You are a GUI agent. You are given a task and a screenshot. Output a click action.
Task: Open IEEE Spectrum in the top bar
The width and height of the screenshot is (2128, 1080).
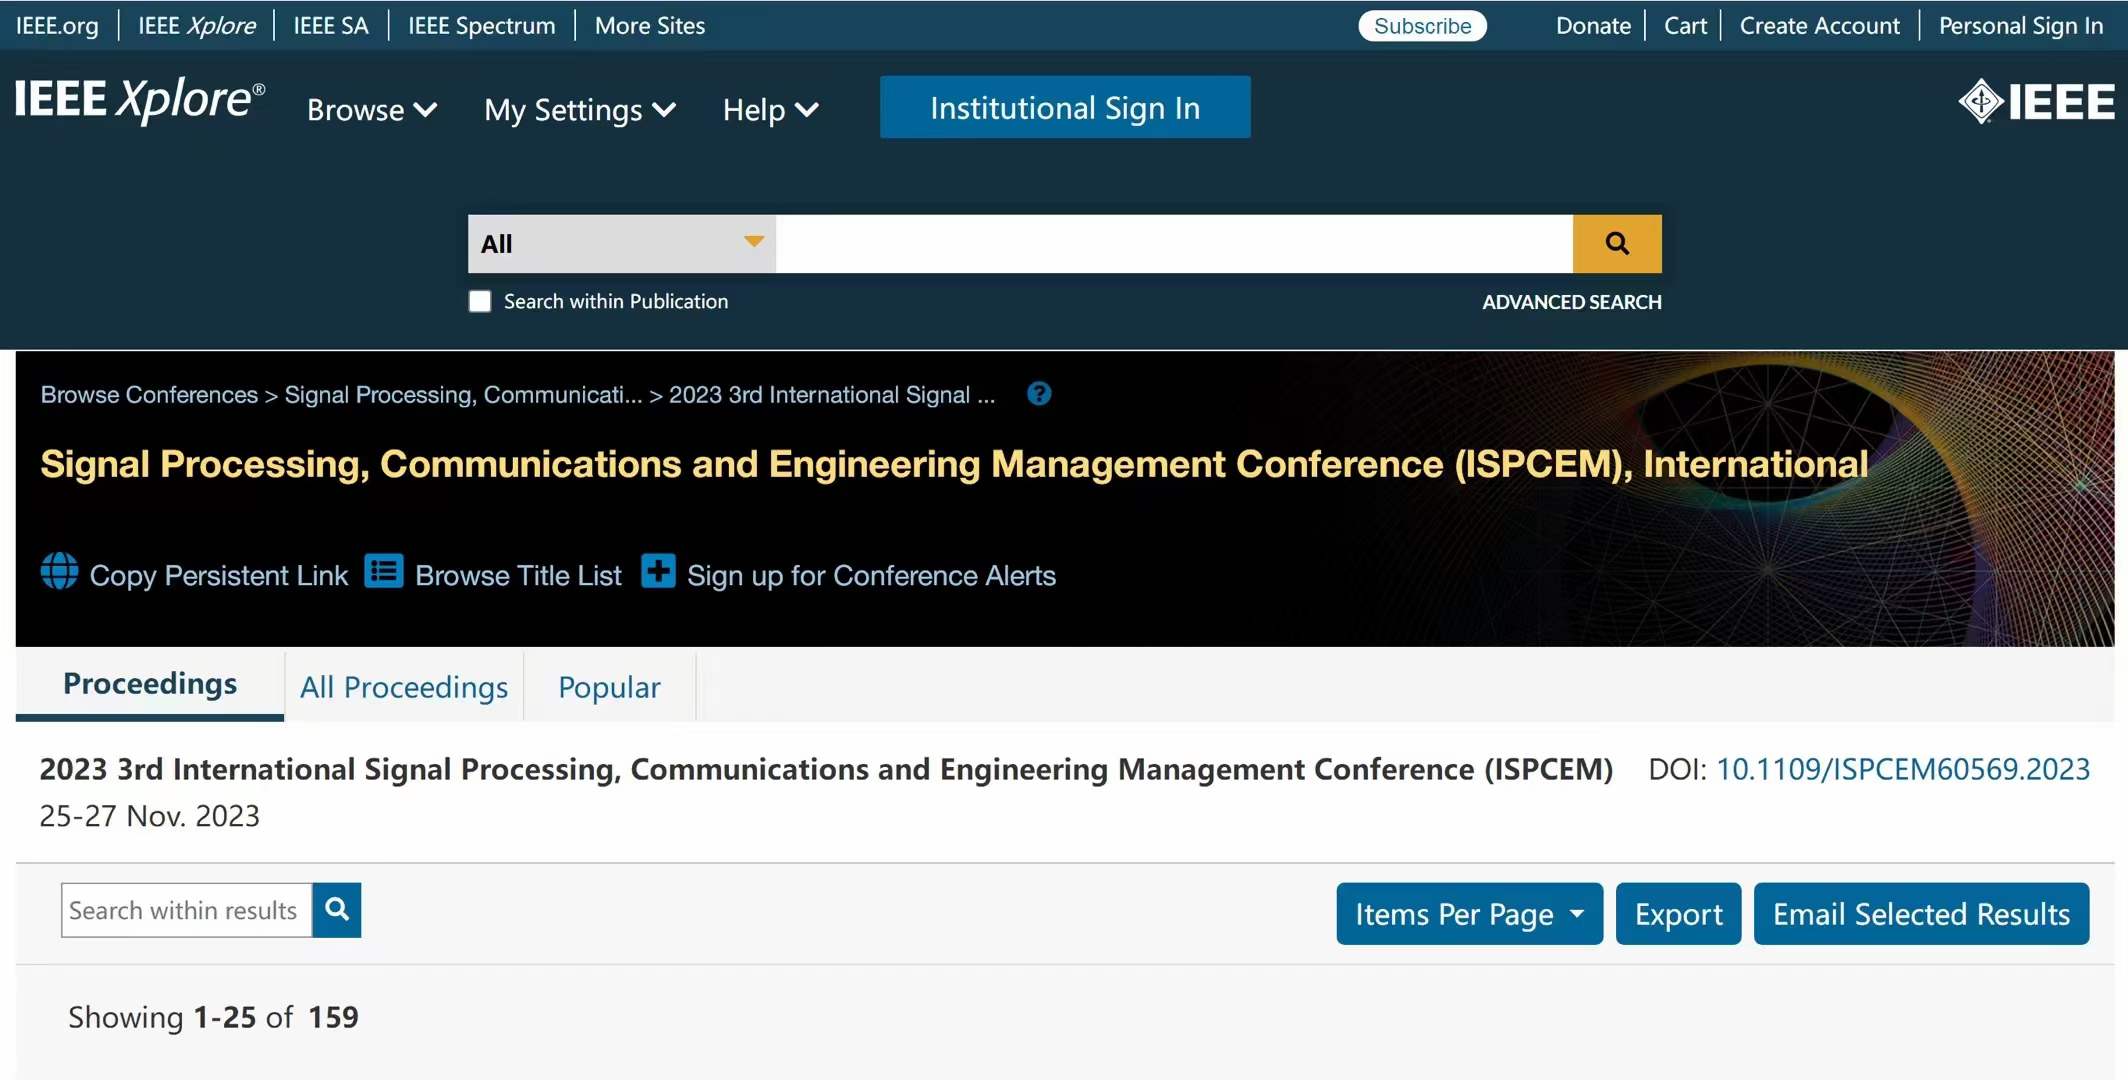tap(482, 26)
